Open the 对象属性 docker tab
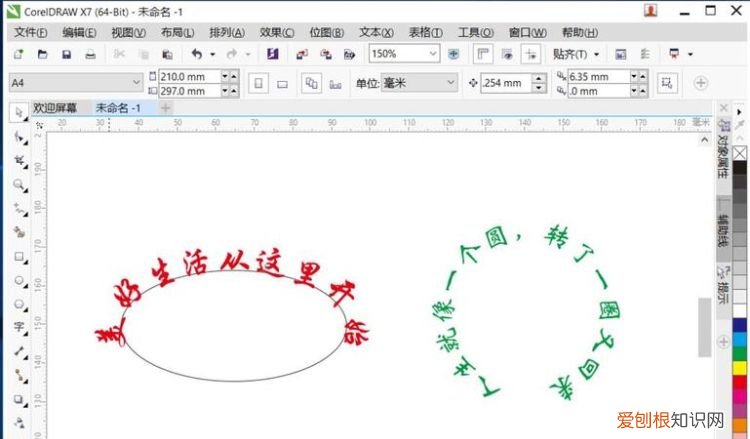The height and width of the screenshot is (439, 750). [x=723, y=150]
